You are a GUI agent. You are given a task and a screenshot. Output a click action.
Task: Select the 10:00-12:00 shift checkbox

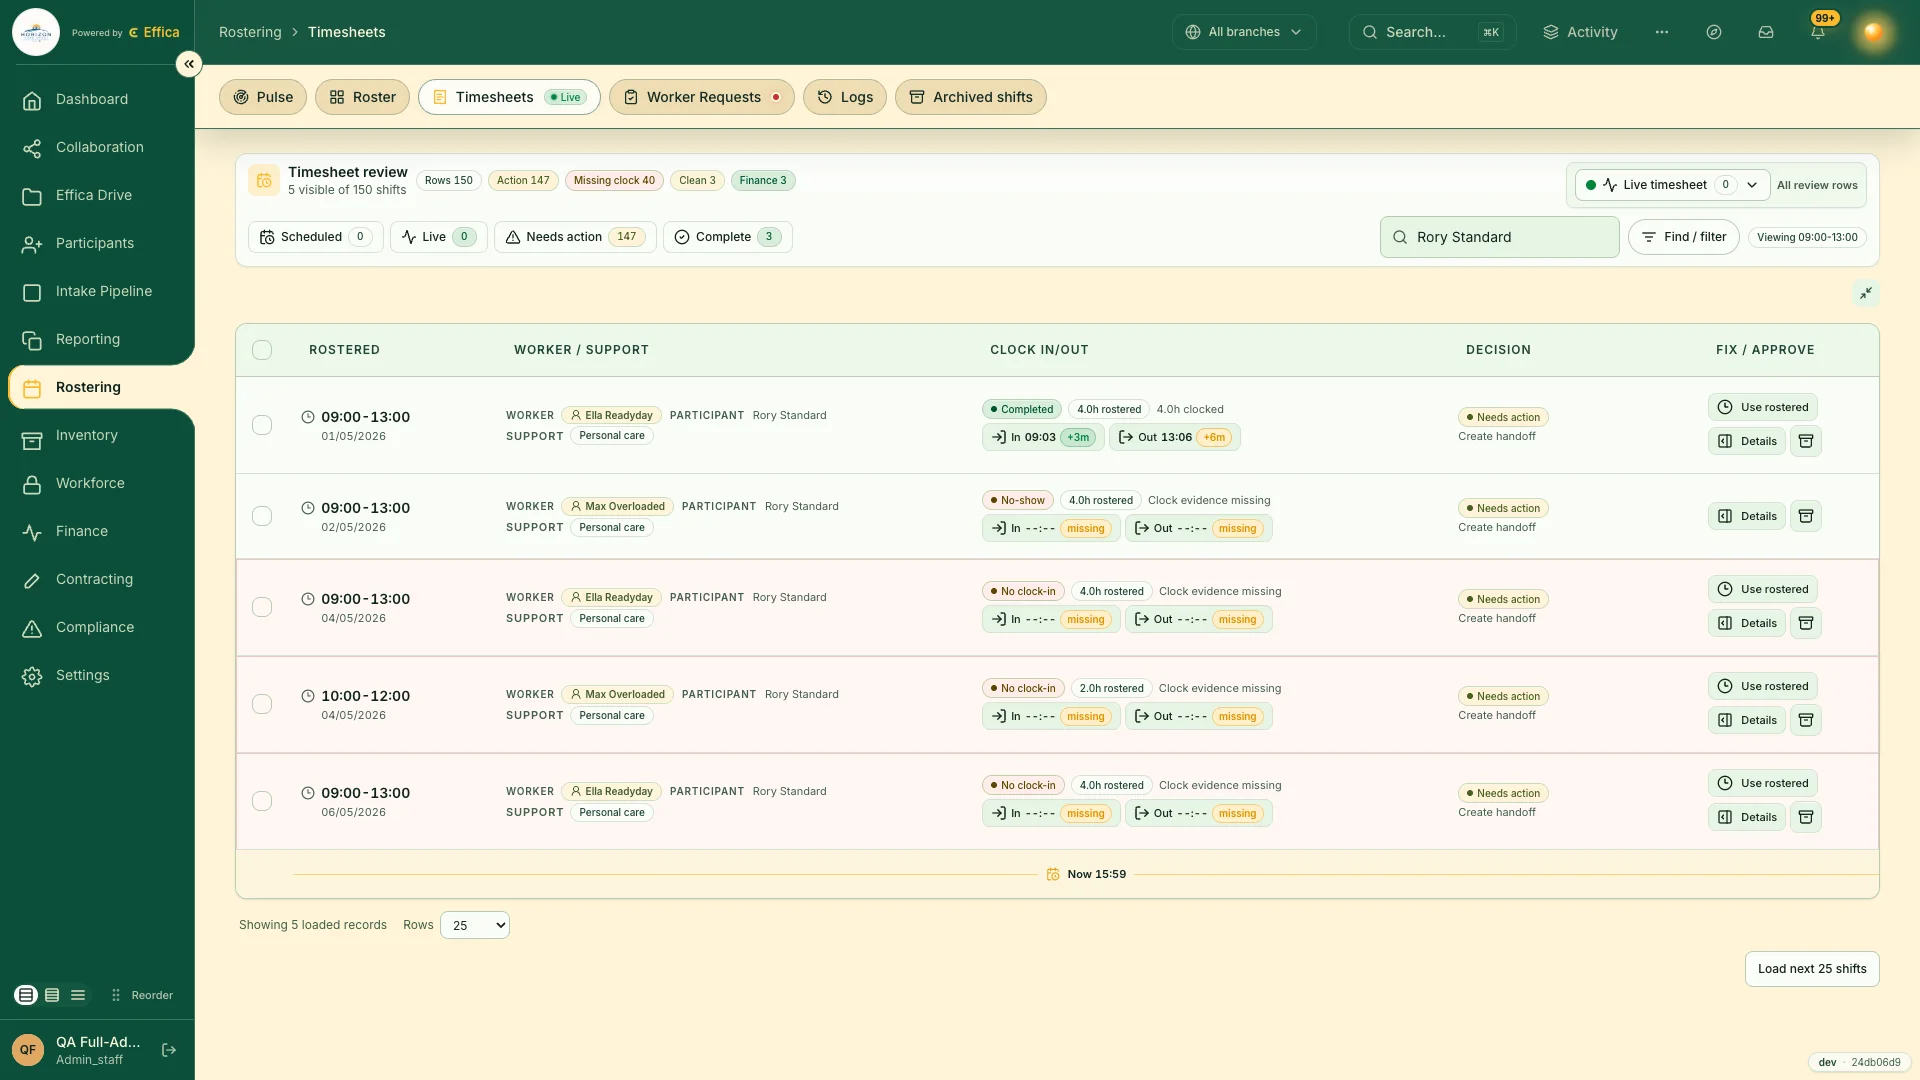[x=262, y=704]
